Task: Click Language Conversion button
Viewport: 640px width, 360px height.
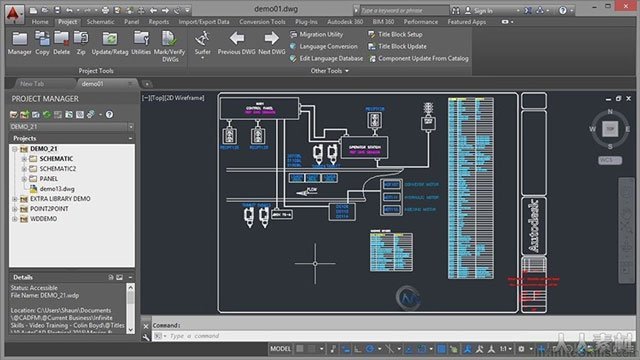Action: click(323, 47)
